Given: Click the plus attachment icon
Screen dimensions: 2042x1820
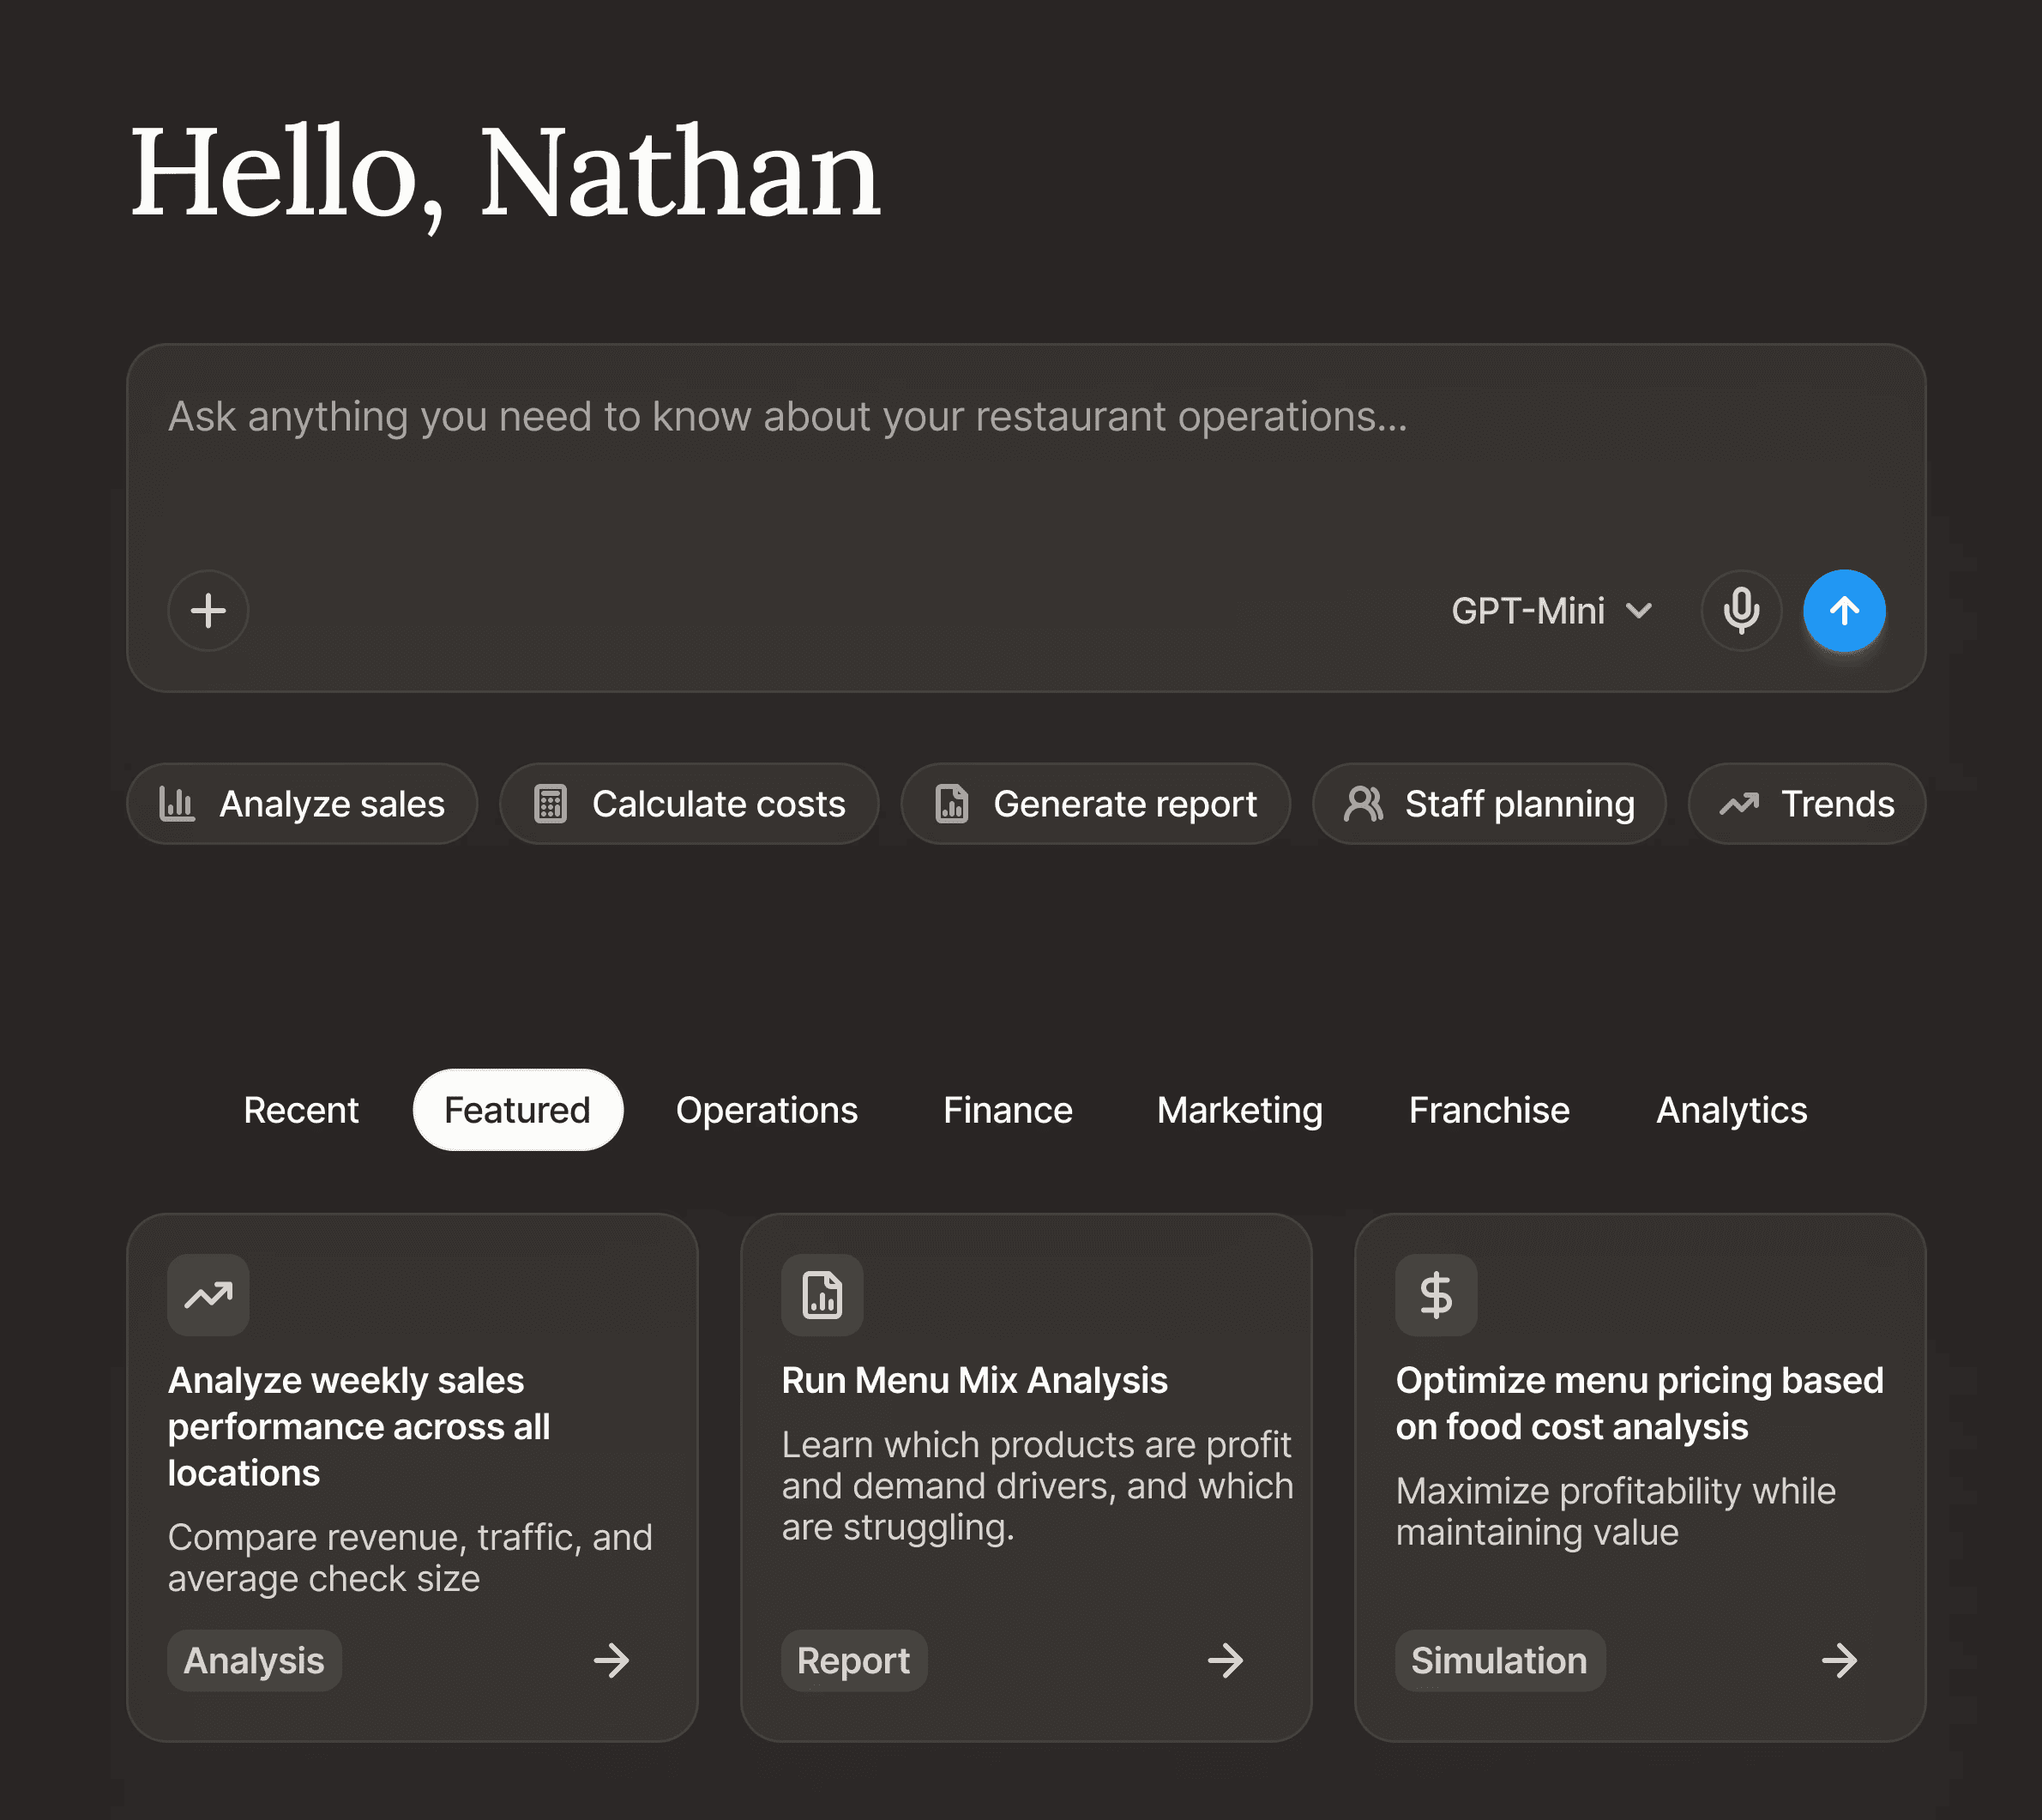Looking at the screenshot, I should pos(208,610).
